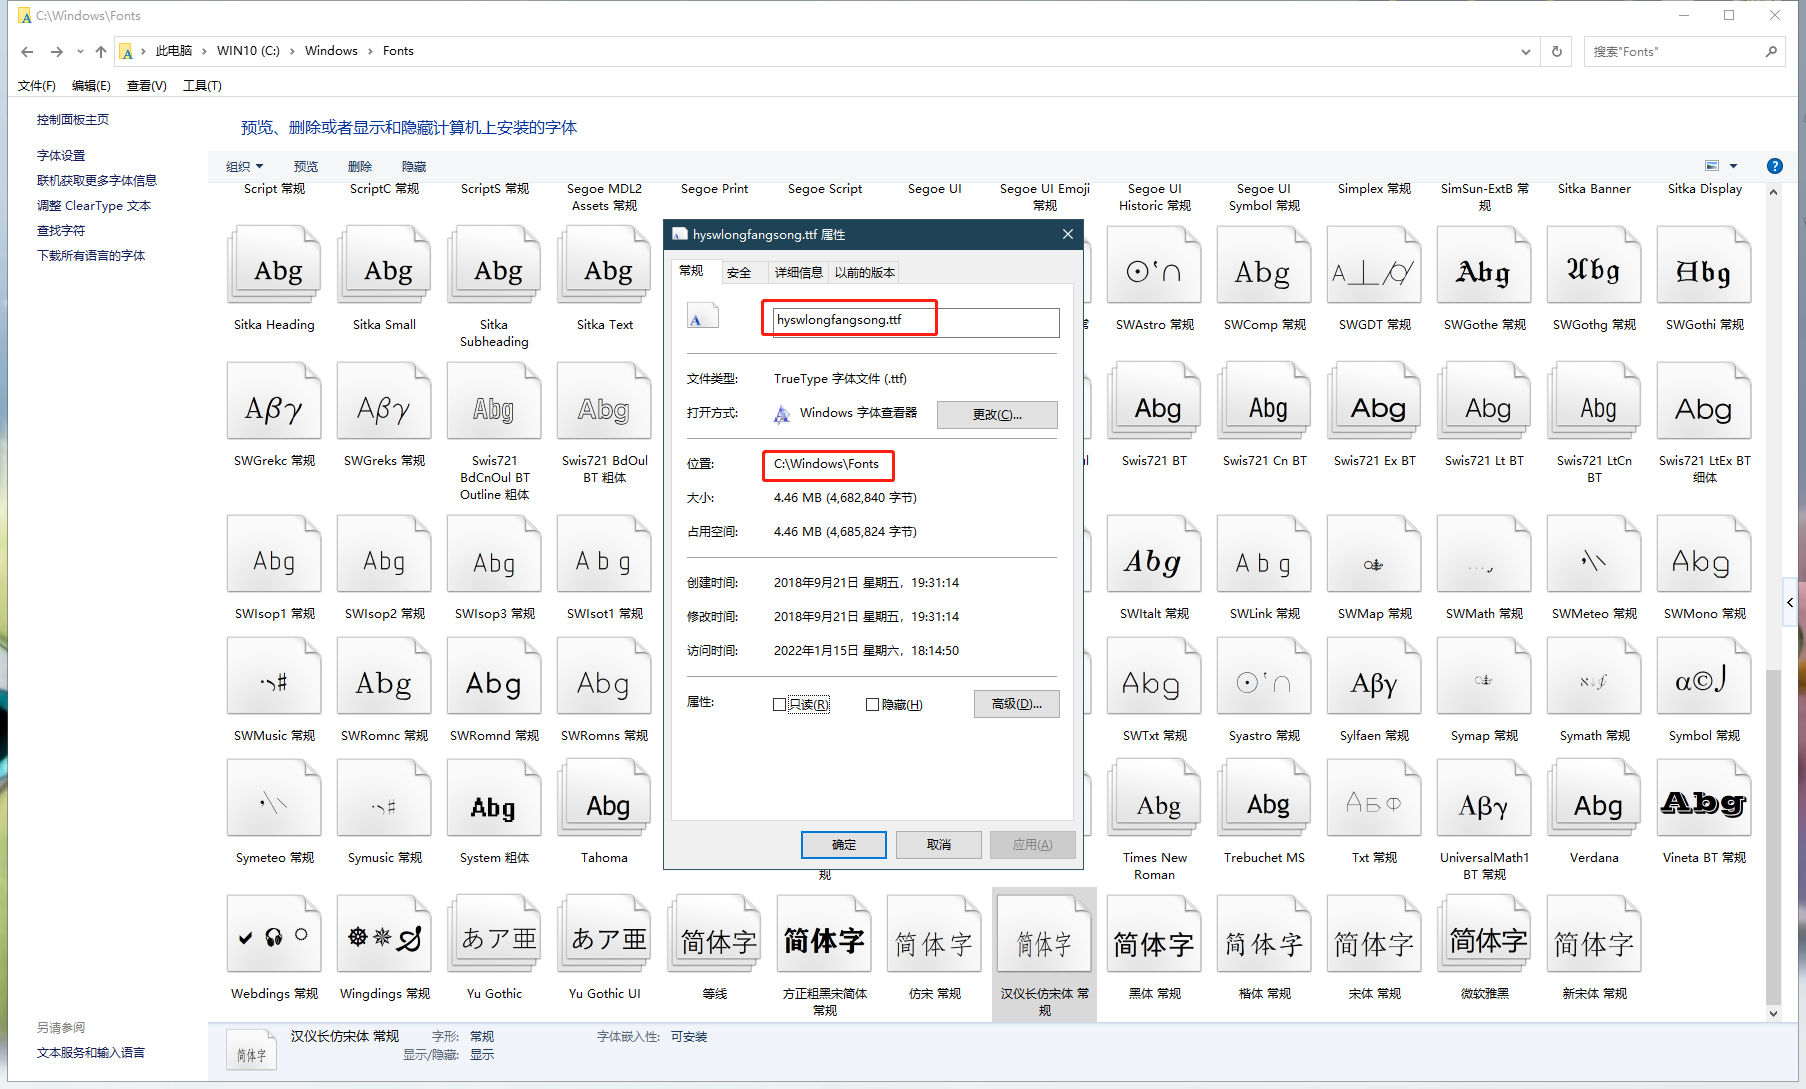Screen dimensions: 1806x1089
Task: Select the Sitka Small font icon
Action: pyautogui.click(x=384, y=265)
